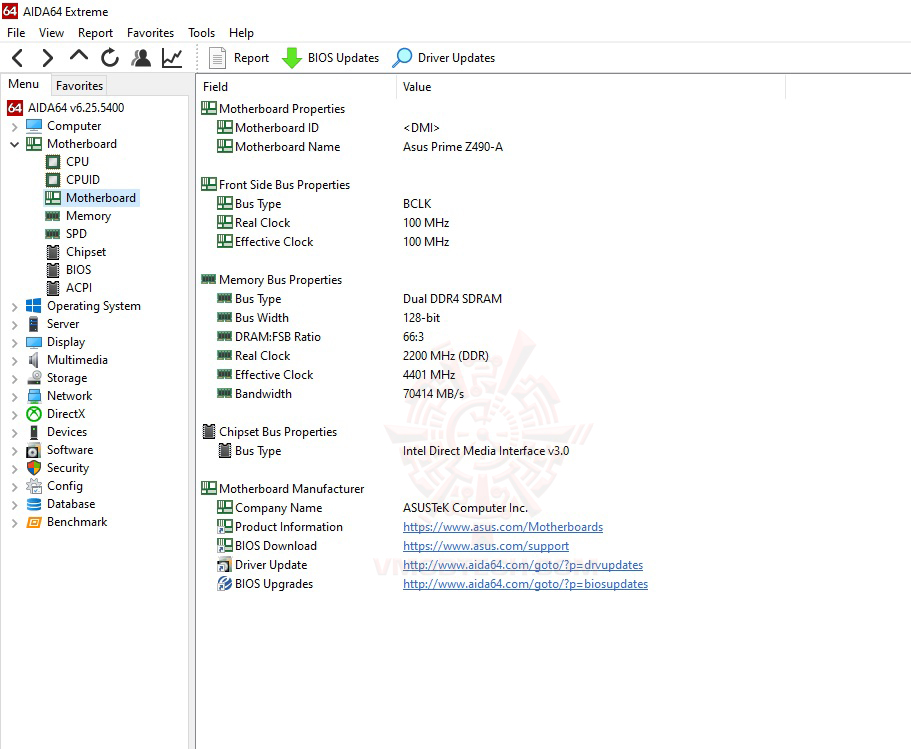The width and height of the screenshot is (911, 749).
Task: Select the SPD item in tree
Action: (x=76, y=234)
